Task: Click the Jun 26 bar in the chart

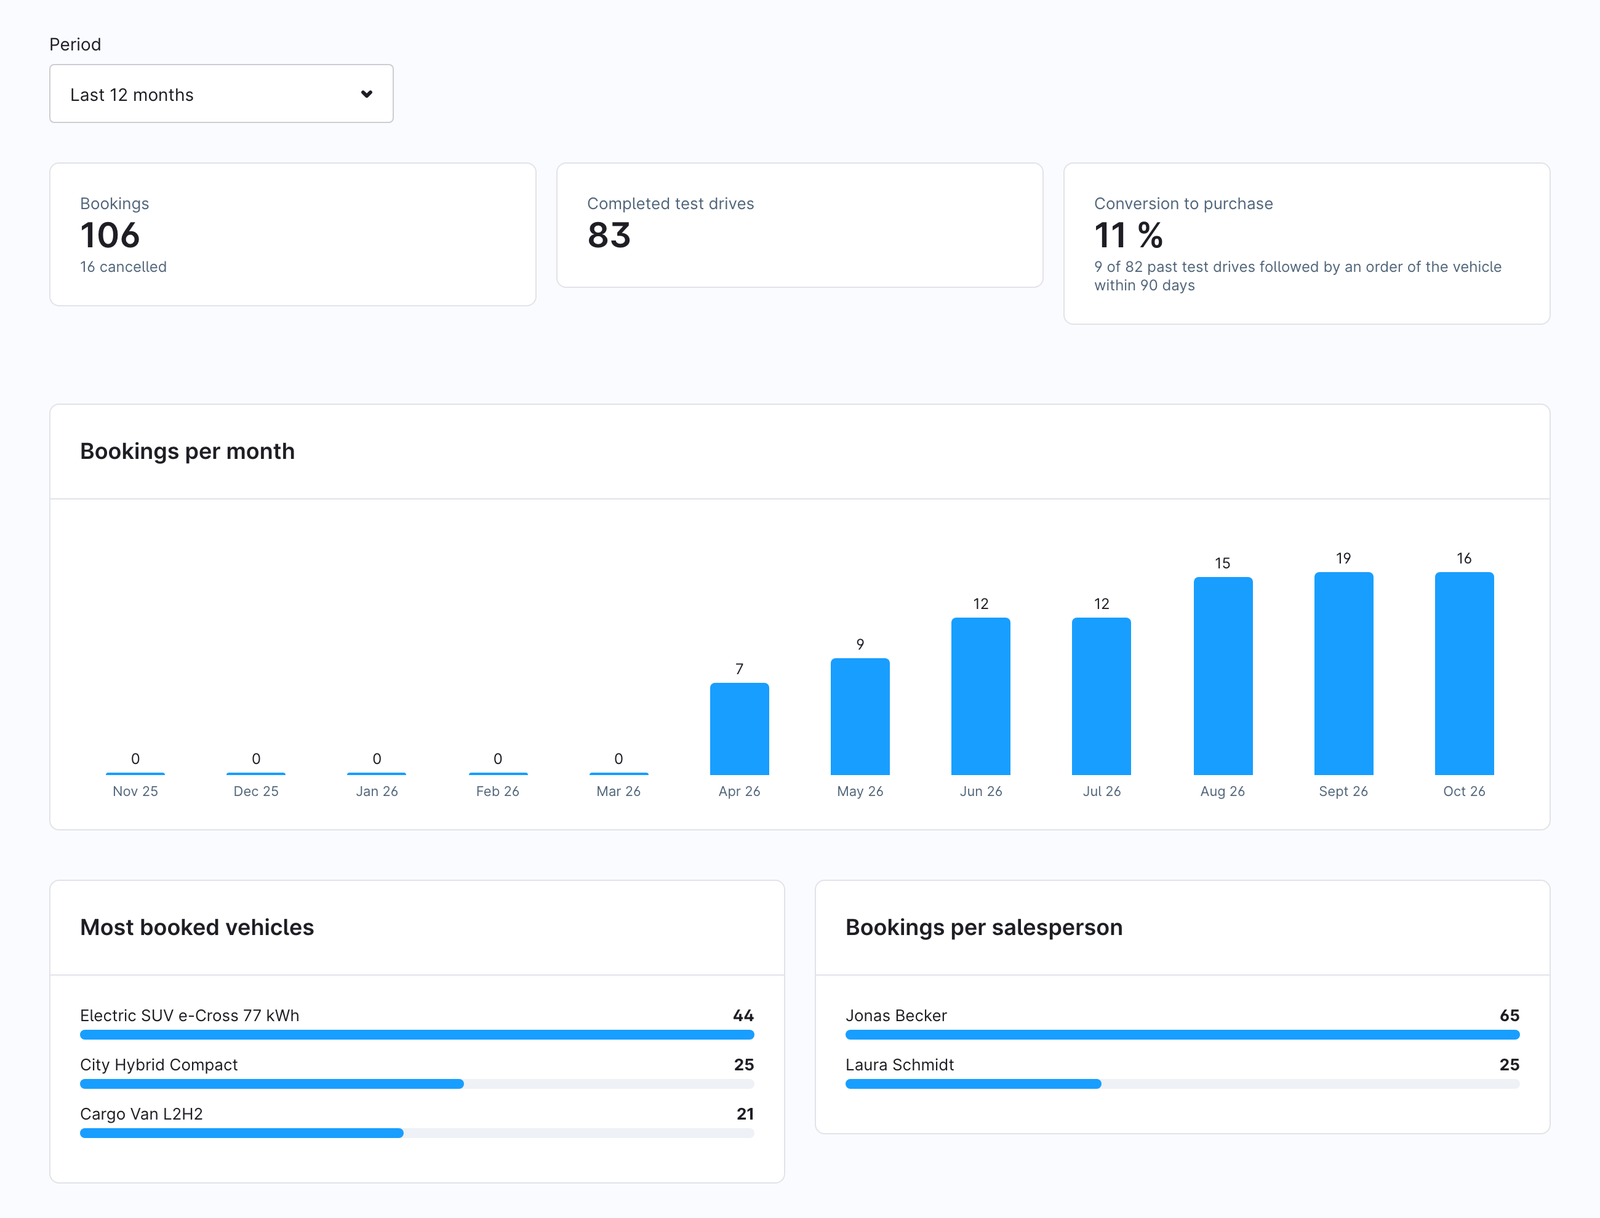Action: point(981,696)
